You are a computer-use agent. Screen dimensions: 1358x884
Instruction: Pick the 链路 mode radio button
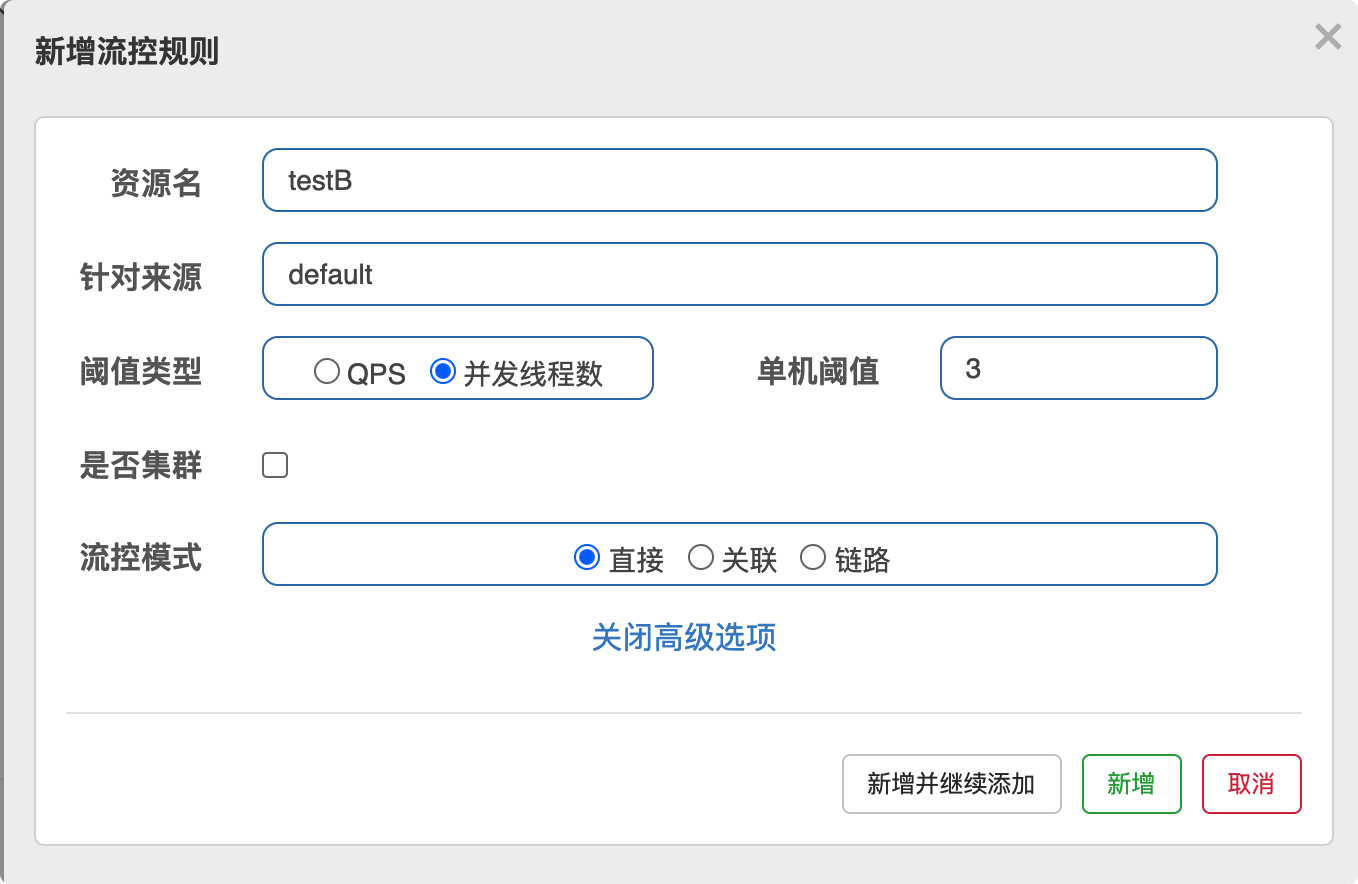(x=813, y=557)
